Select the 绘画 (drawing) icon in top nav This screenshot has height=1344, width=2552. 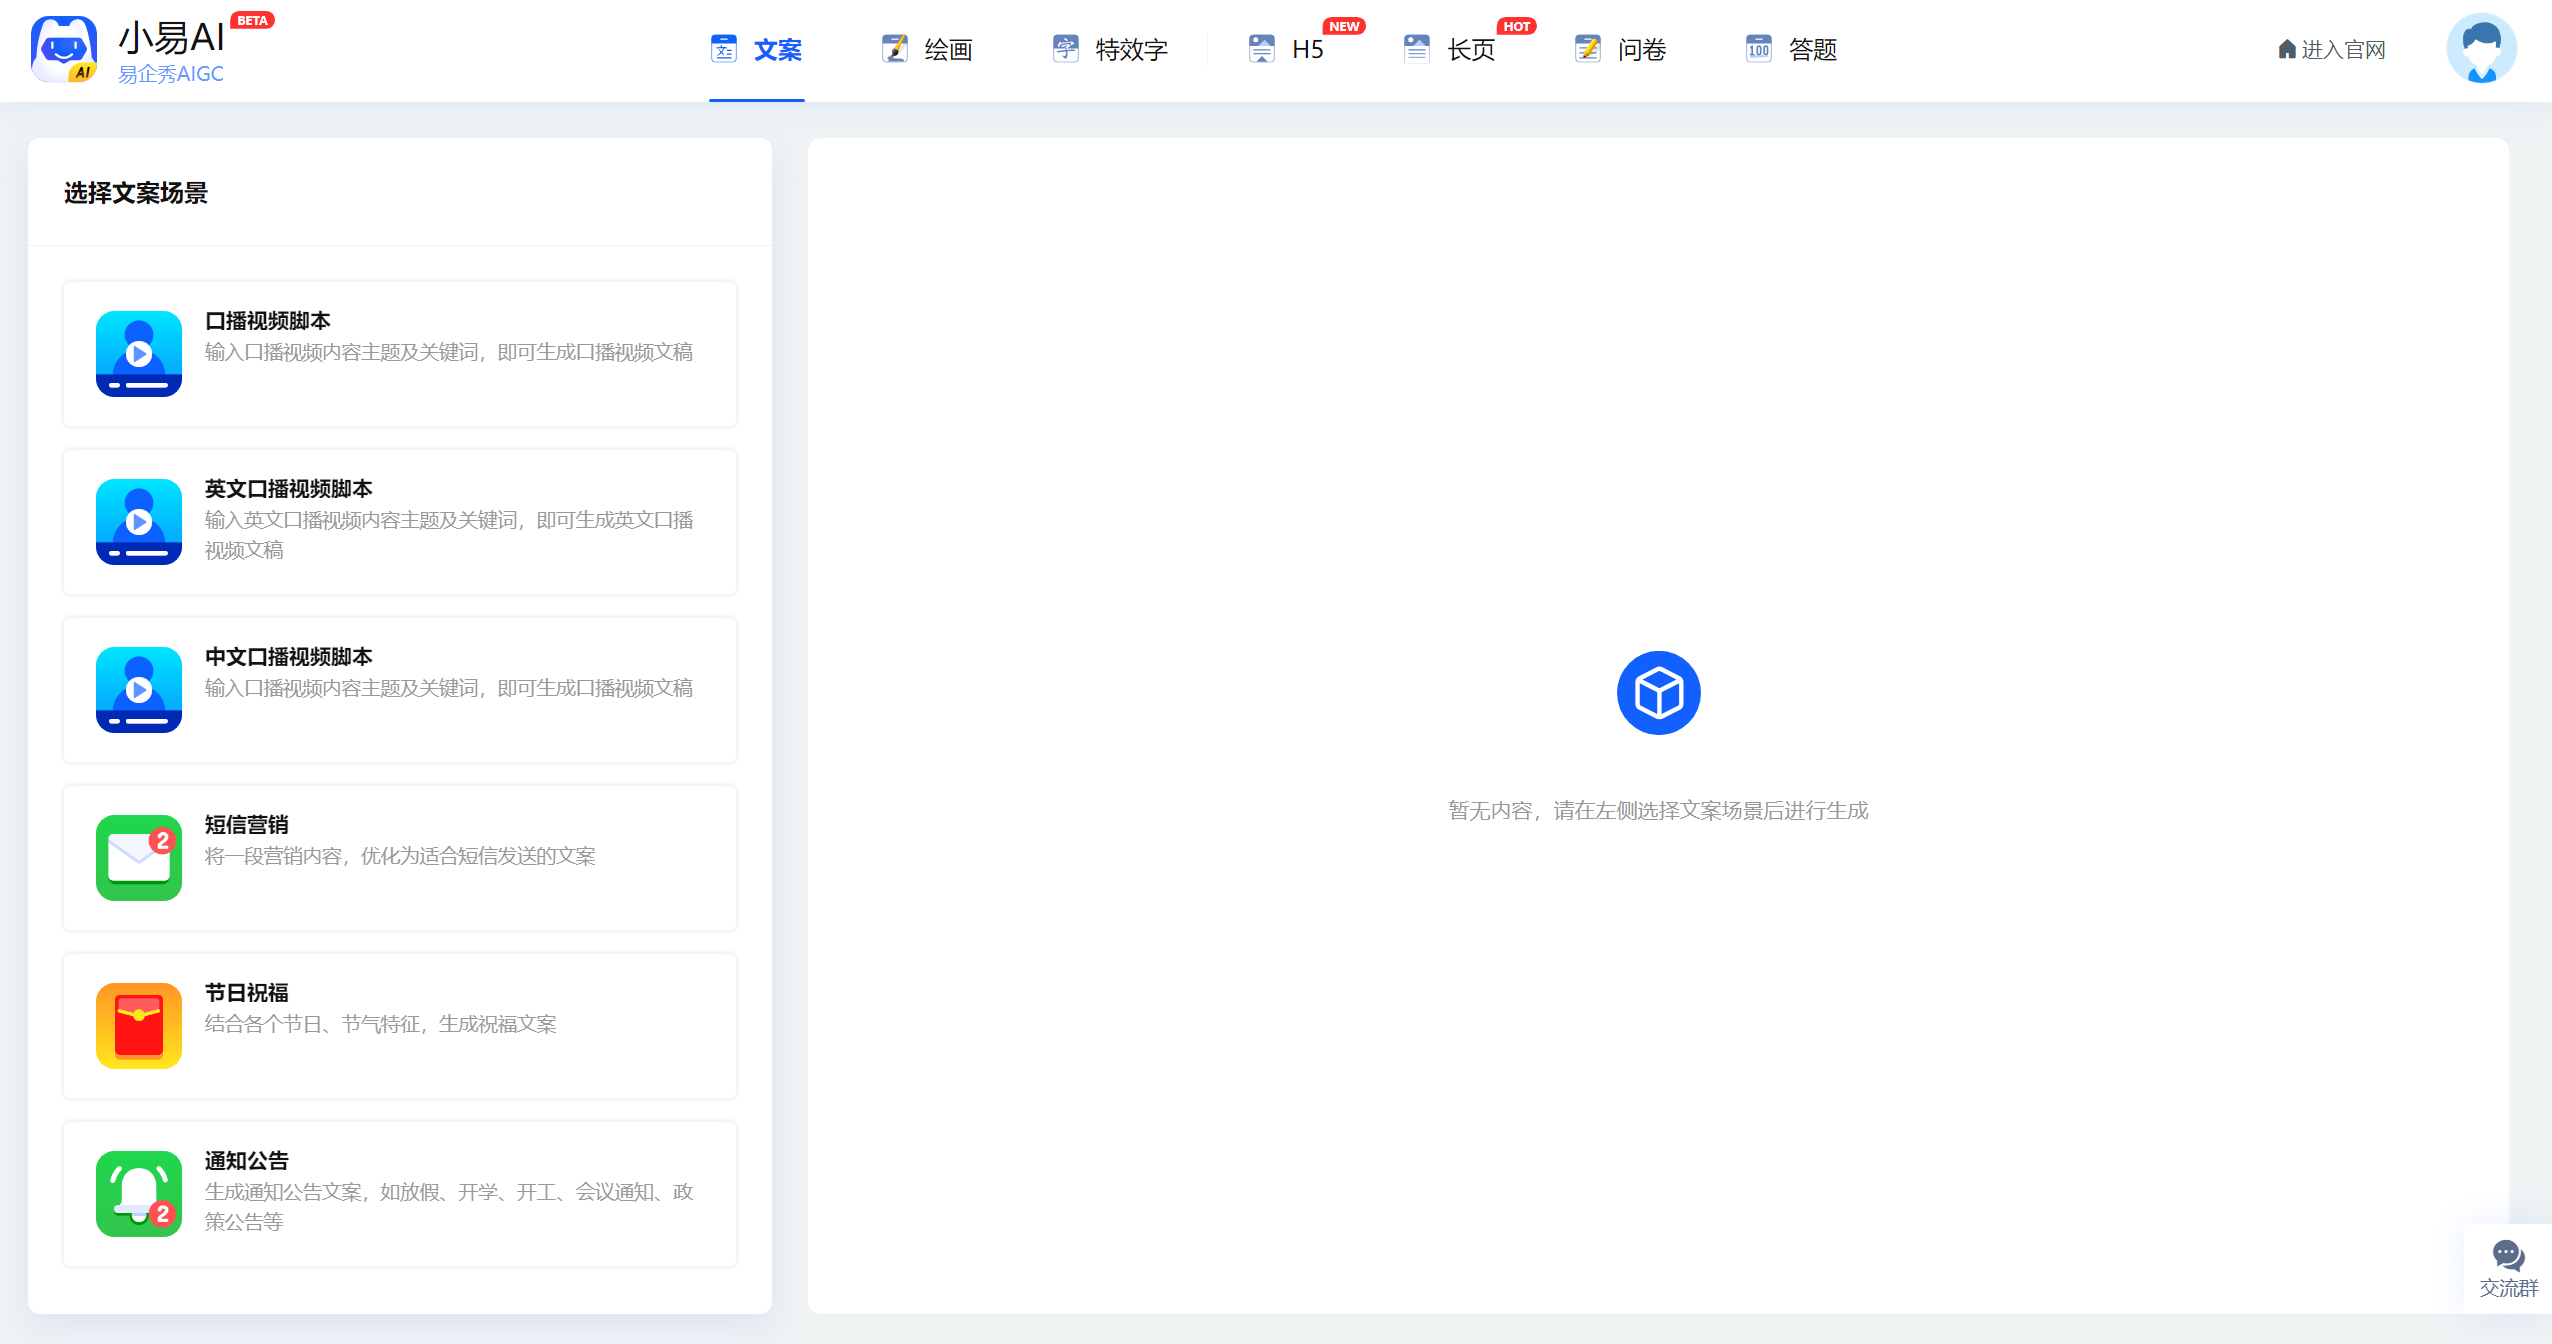(893, 48)
